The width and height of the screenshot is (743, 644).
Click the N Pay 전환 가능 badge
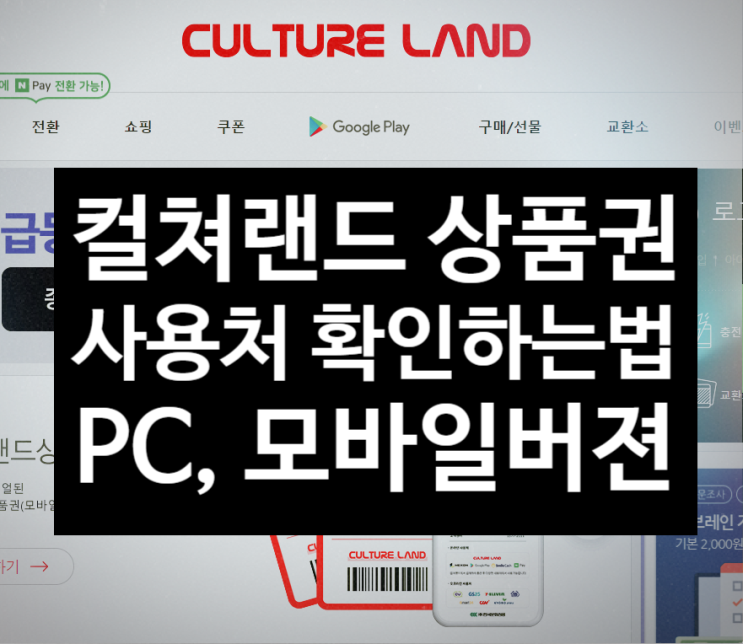(x=54, y=86)
